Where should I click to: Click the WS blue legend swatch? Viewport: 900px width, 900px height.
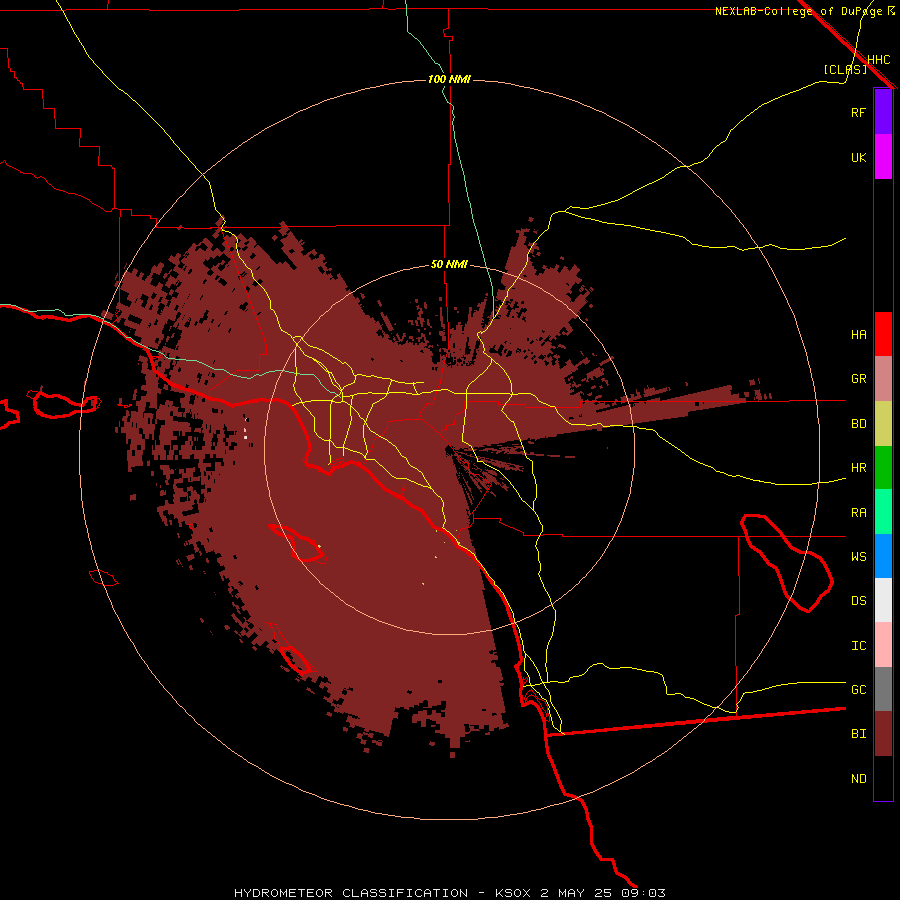(x=883, y=556)
